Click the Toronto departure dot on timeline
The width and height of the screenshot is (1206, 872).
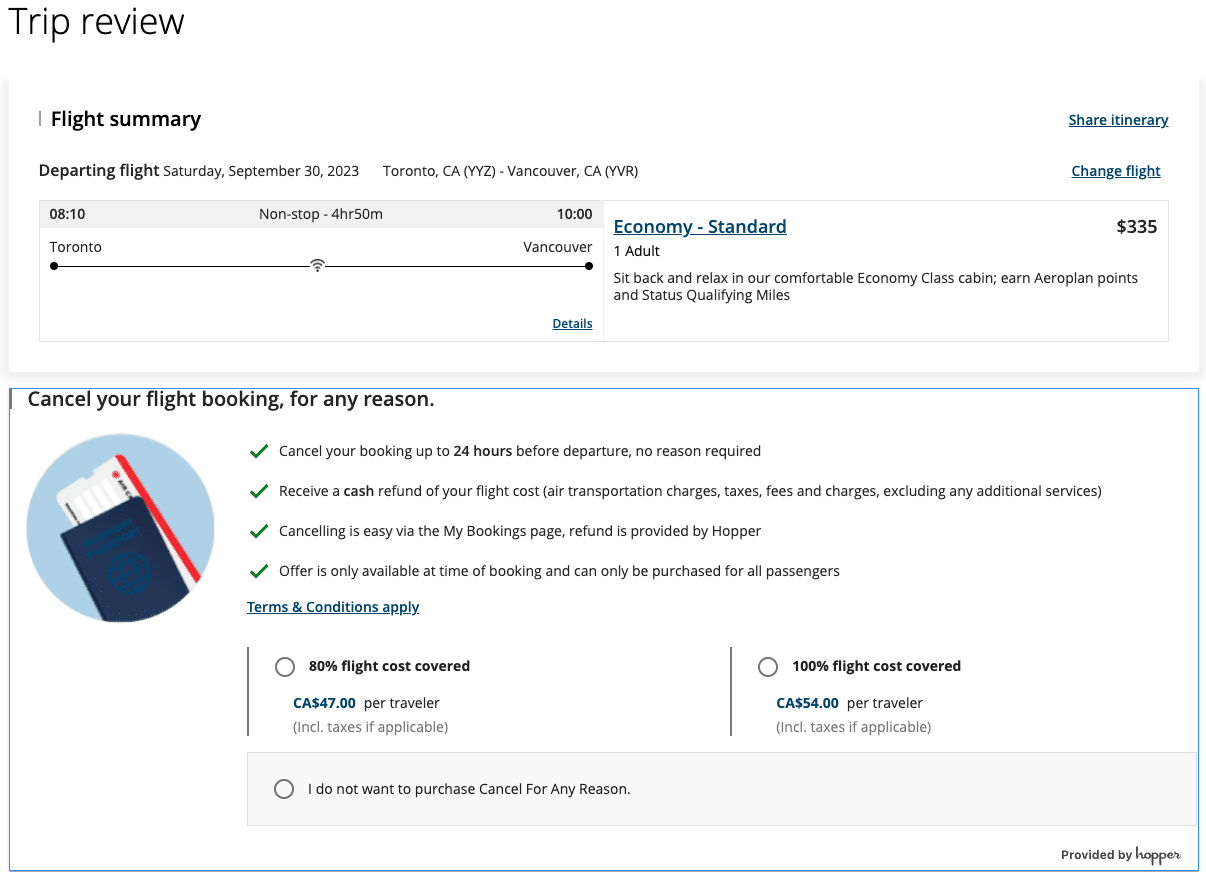point(54,266)
